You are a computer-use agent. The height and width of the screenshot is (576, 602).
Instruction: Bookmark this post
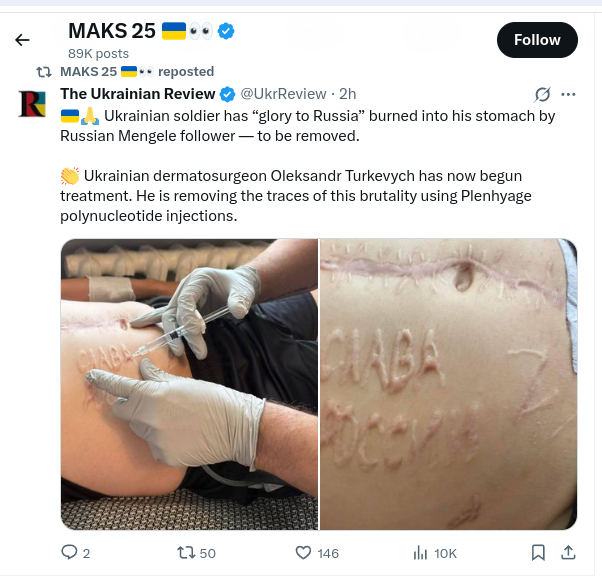coord(538,553)
